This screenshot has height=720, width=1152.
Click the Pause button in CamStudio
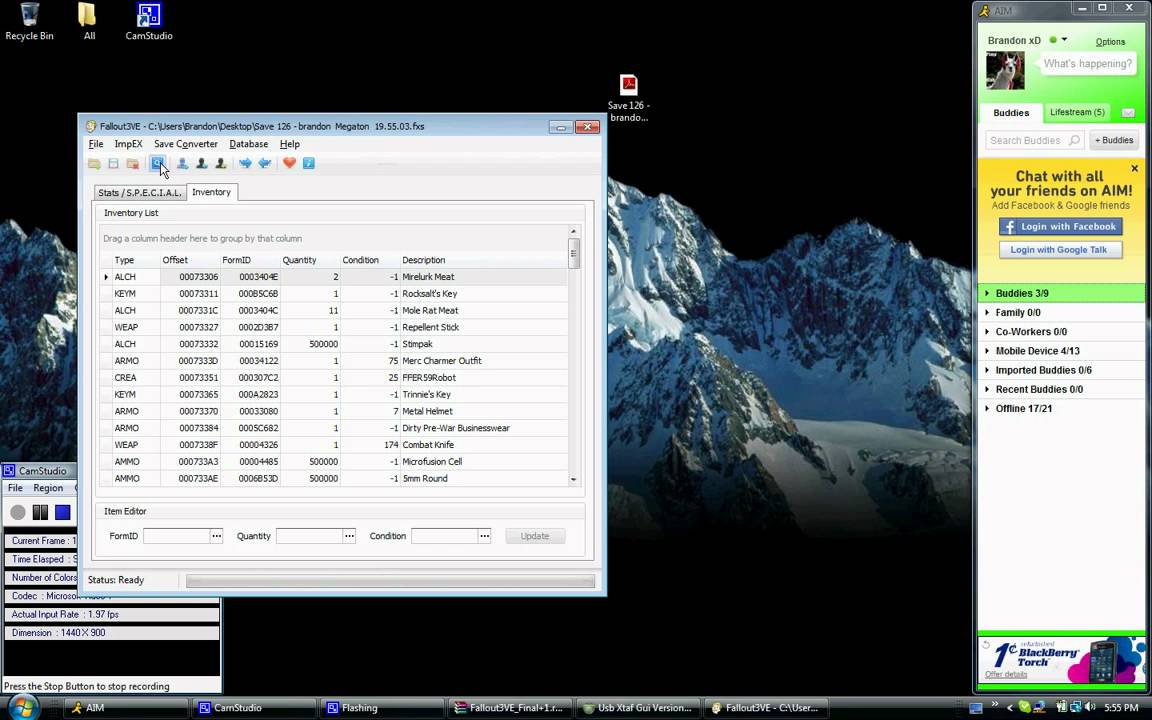[x=40, y=512]
